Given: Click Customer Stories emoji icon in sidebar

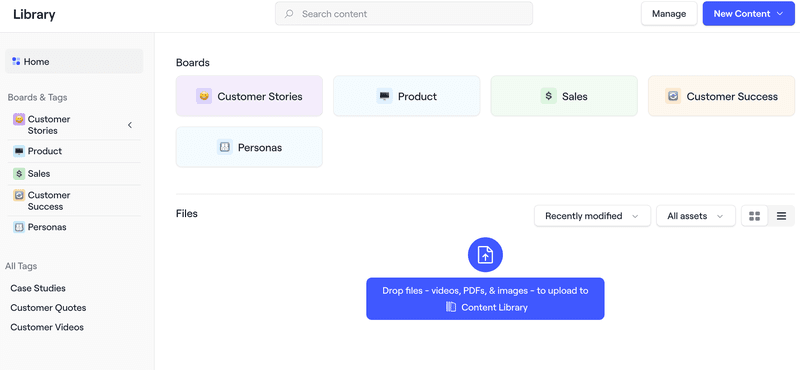Looking at the screenshot, I should [19, 119].
